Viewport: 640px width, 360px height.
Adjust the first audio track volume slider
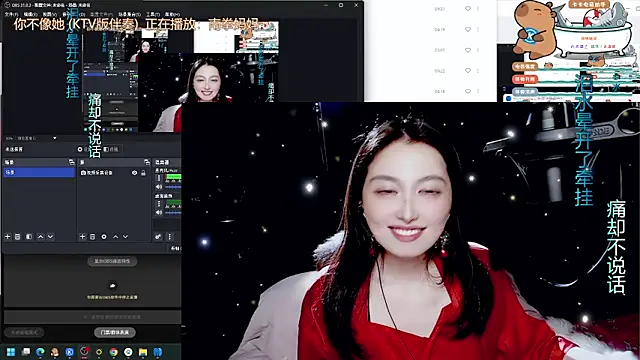[x=173, y=187]
